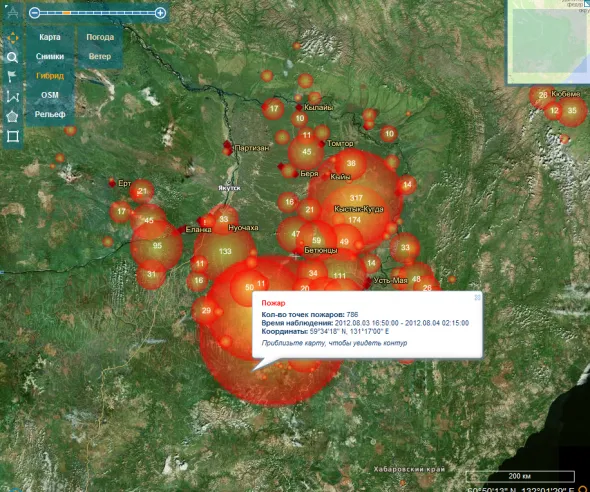Select the OSM base layer
Image resolution: width=590 pixels, height=492 pixels.
pos(50,95)
